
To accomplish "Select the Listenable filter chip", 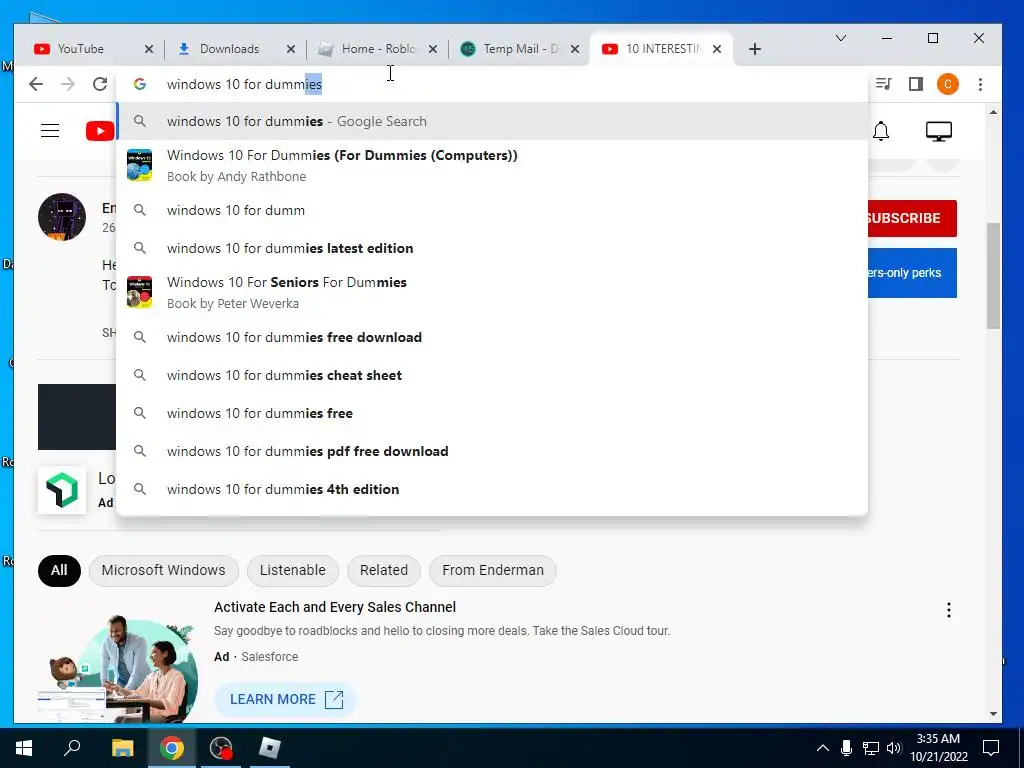I will pos(293,570).
